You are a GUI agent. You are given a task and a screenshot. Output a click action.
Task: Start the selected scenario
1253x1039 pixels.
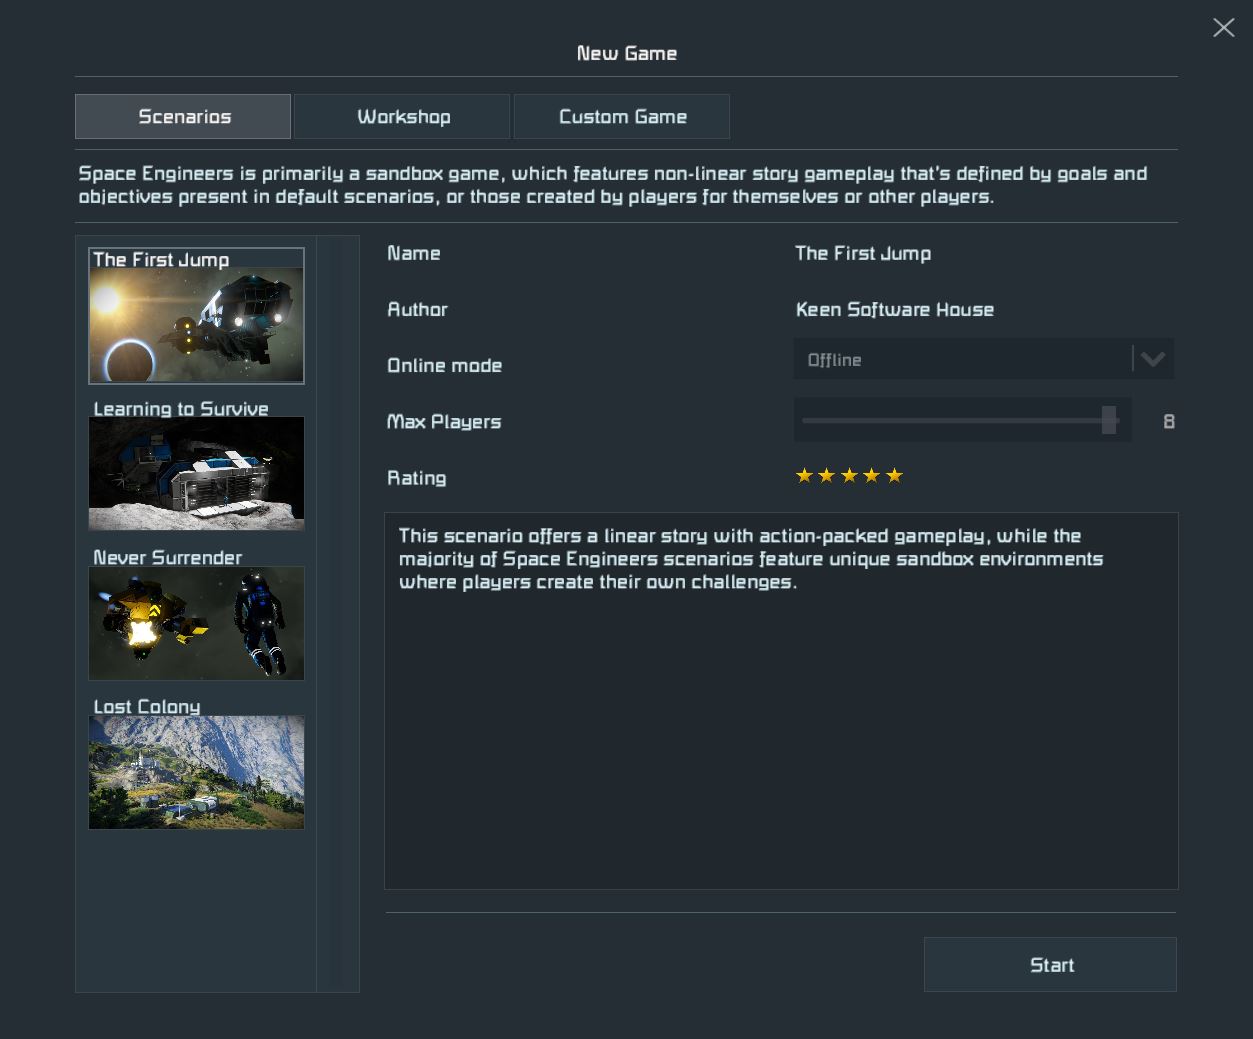tap(1050, 965)
